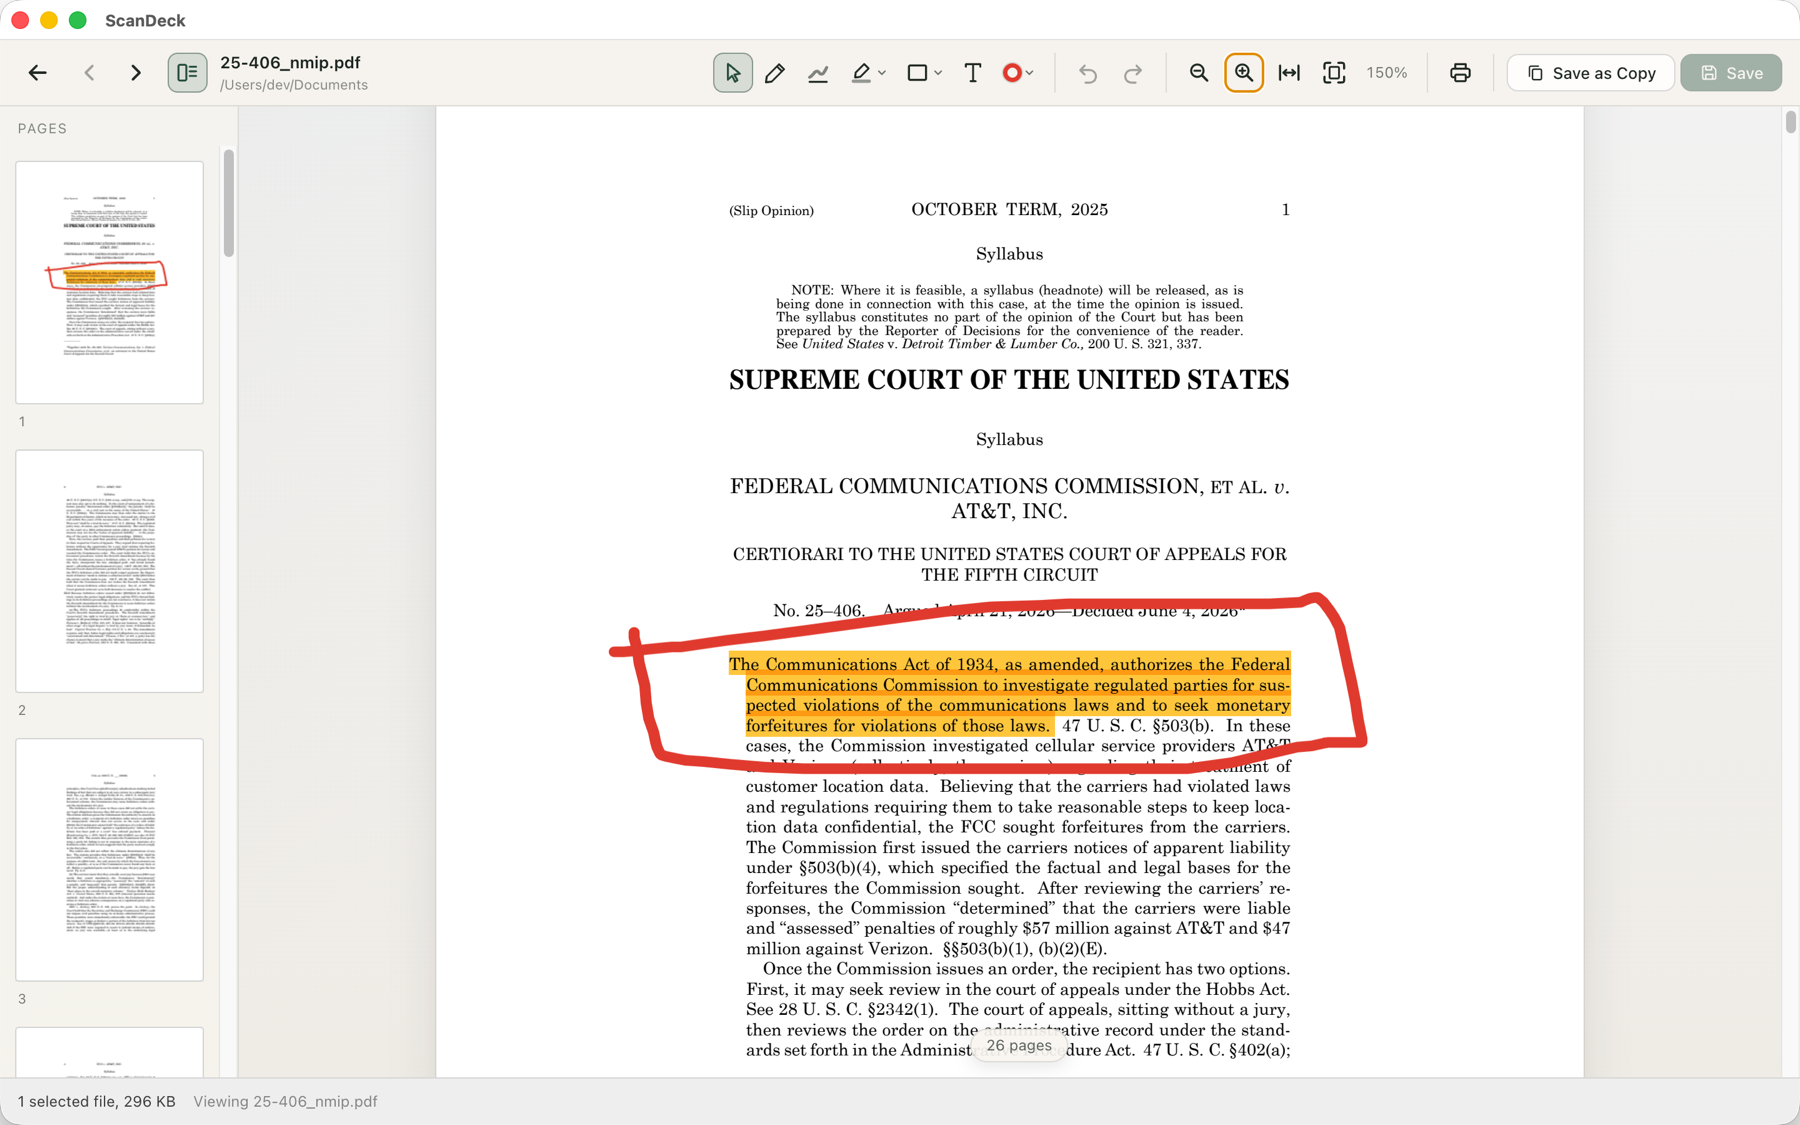Click the SUPREME COURT OF THE UNITED STATES heading

point(1009,380)
